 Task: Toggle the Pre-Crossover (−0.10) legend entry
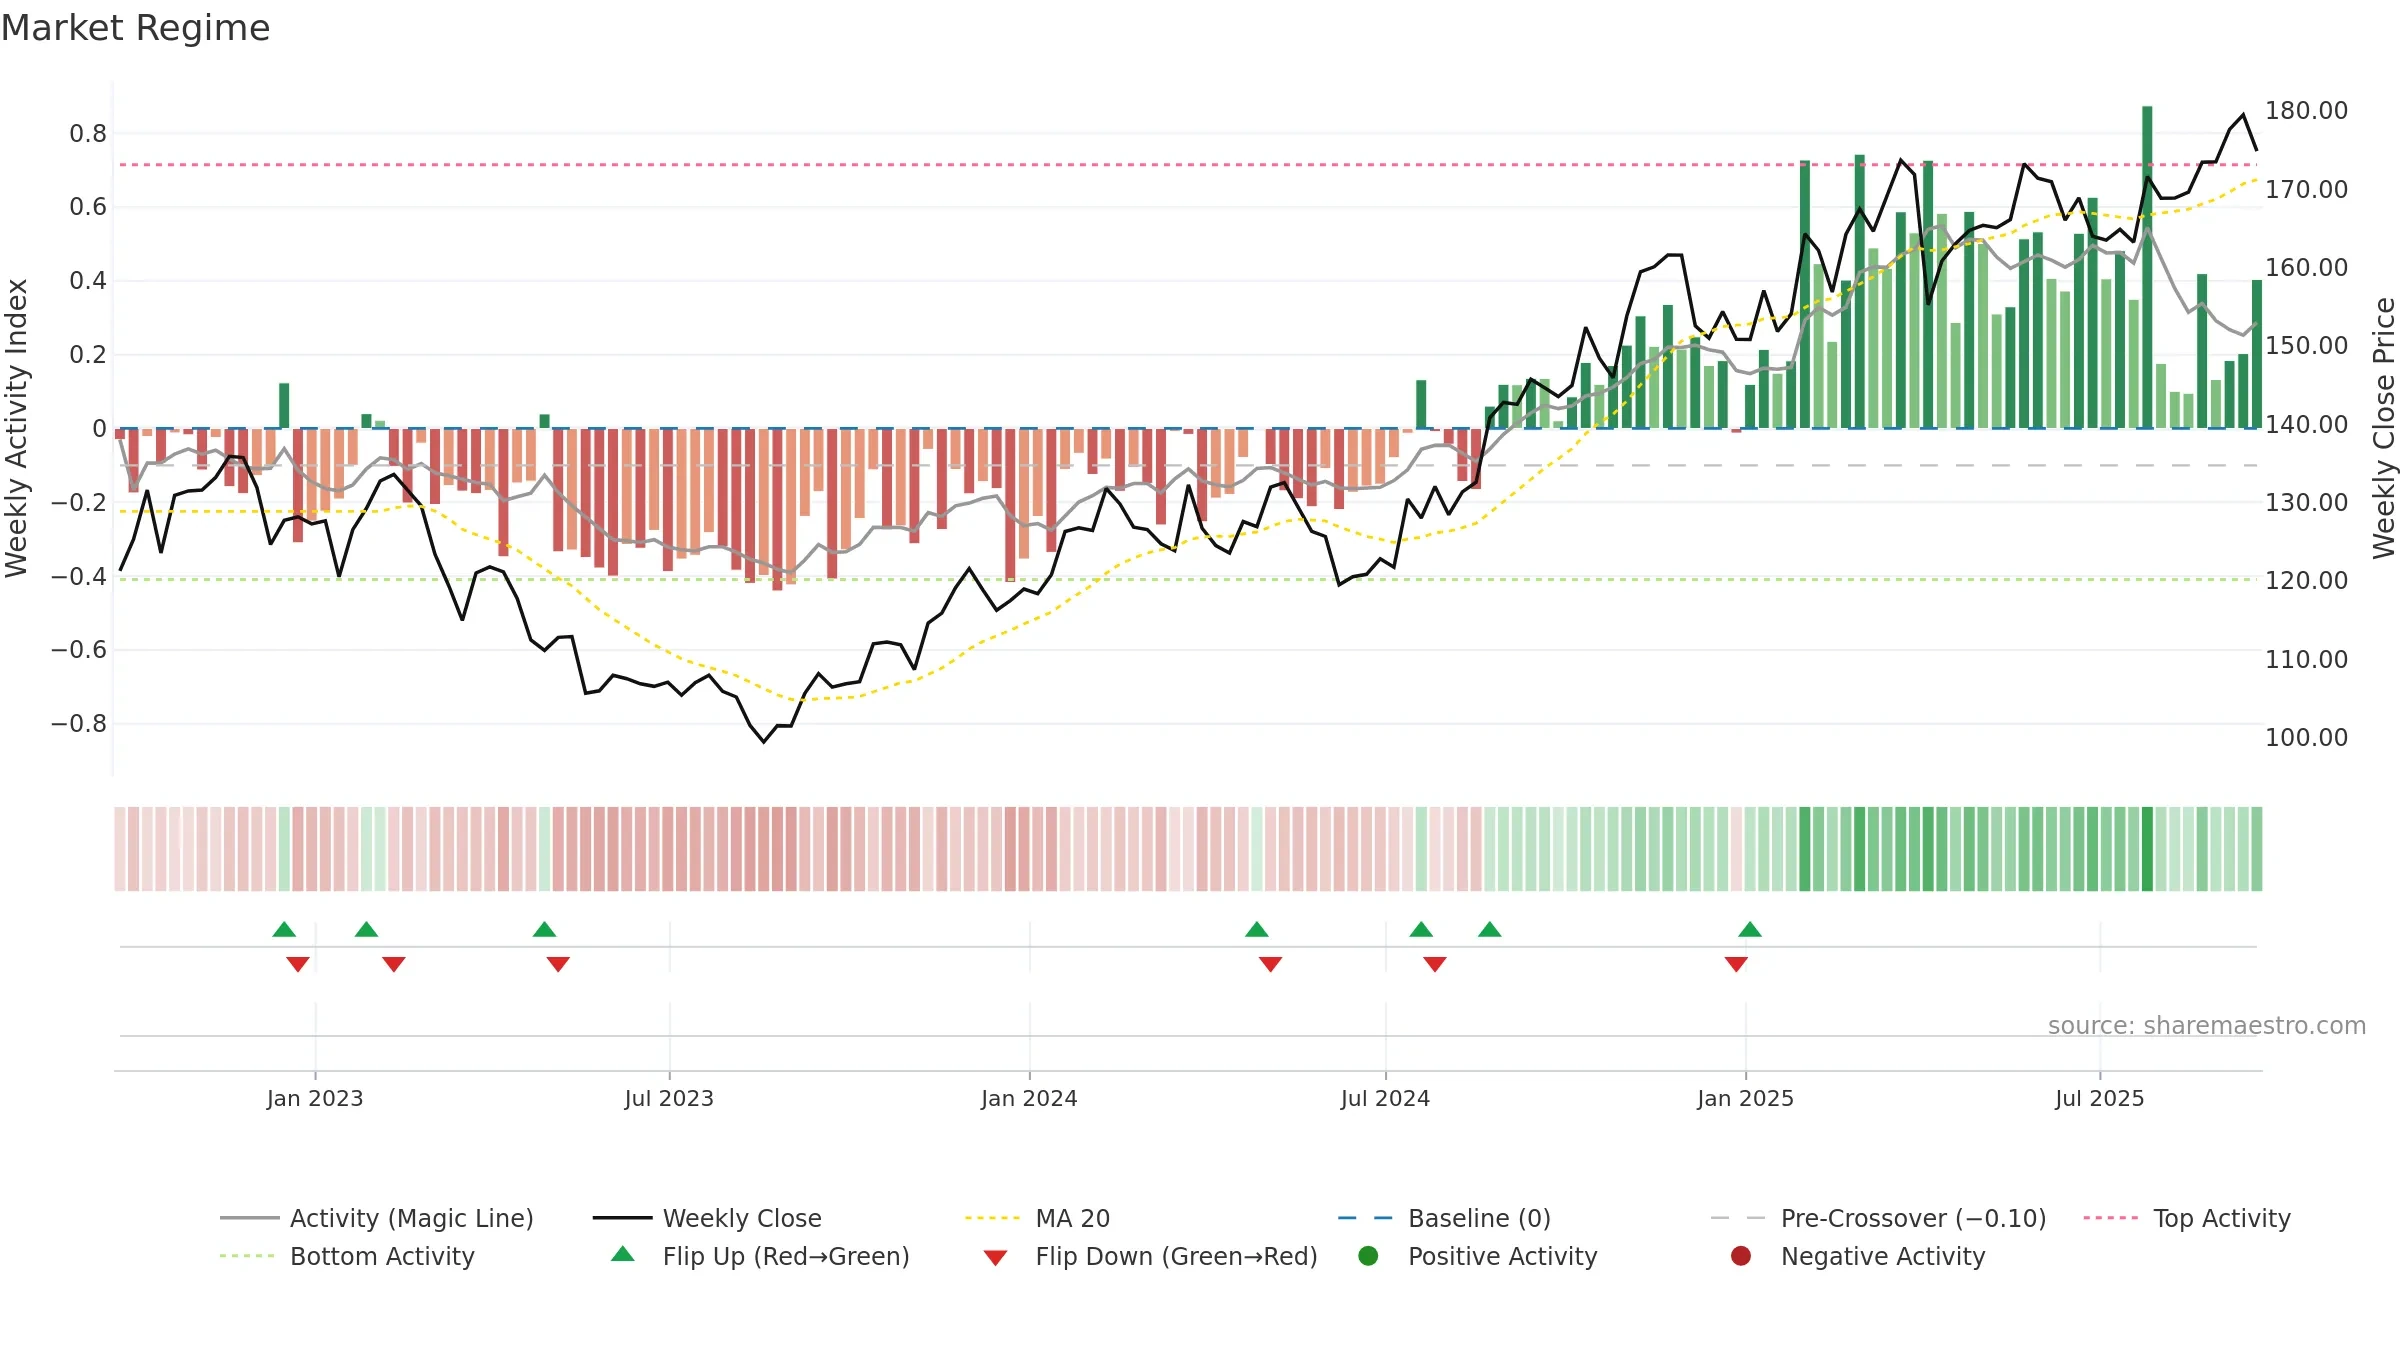[x=1878, y=1218]
